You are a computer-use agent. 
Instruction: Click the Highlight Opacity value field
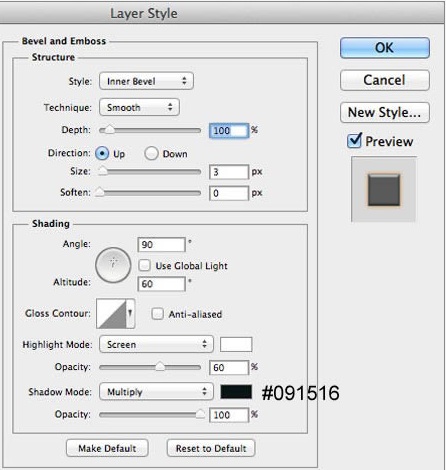pos(229,367)
